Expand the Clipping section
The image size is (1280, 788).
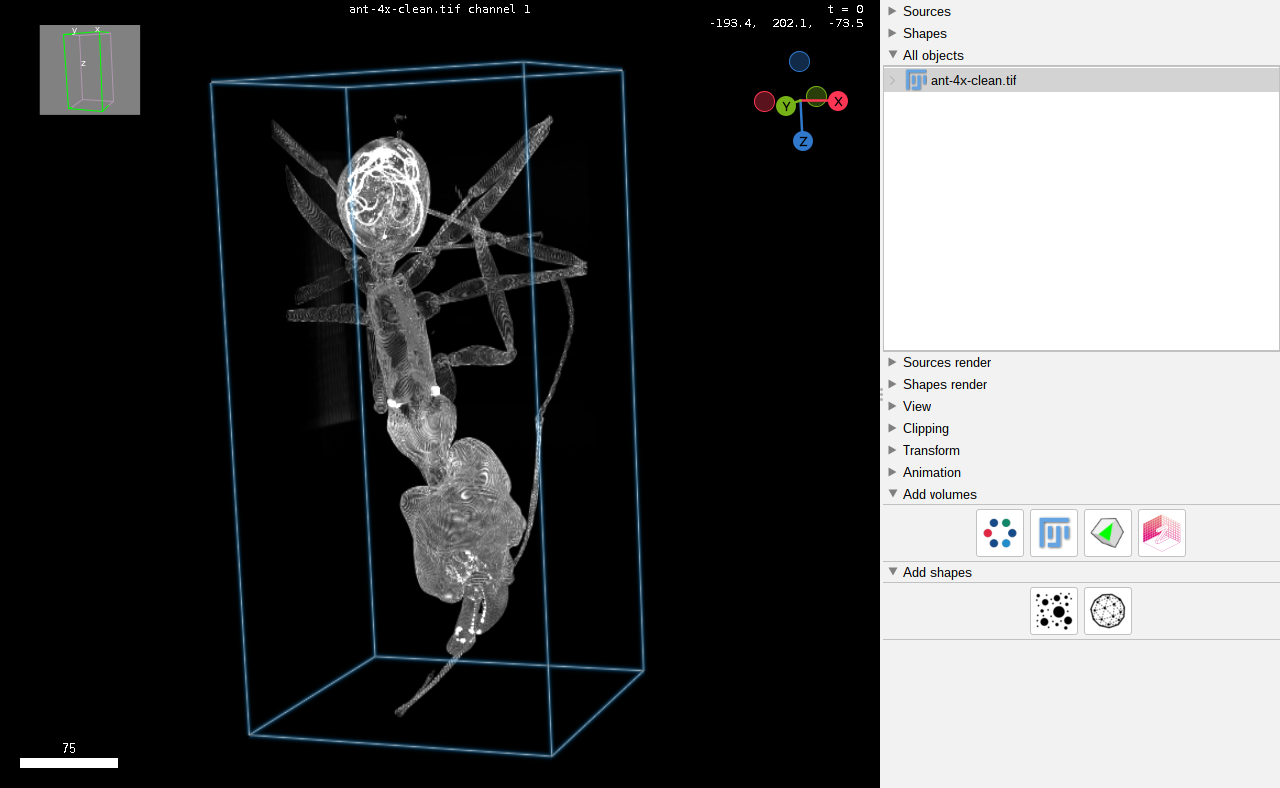click(x=893, y=428)
